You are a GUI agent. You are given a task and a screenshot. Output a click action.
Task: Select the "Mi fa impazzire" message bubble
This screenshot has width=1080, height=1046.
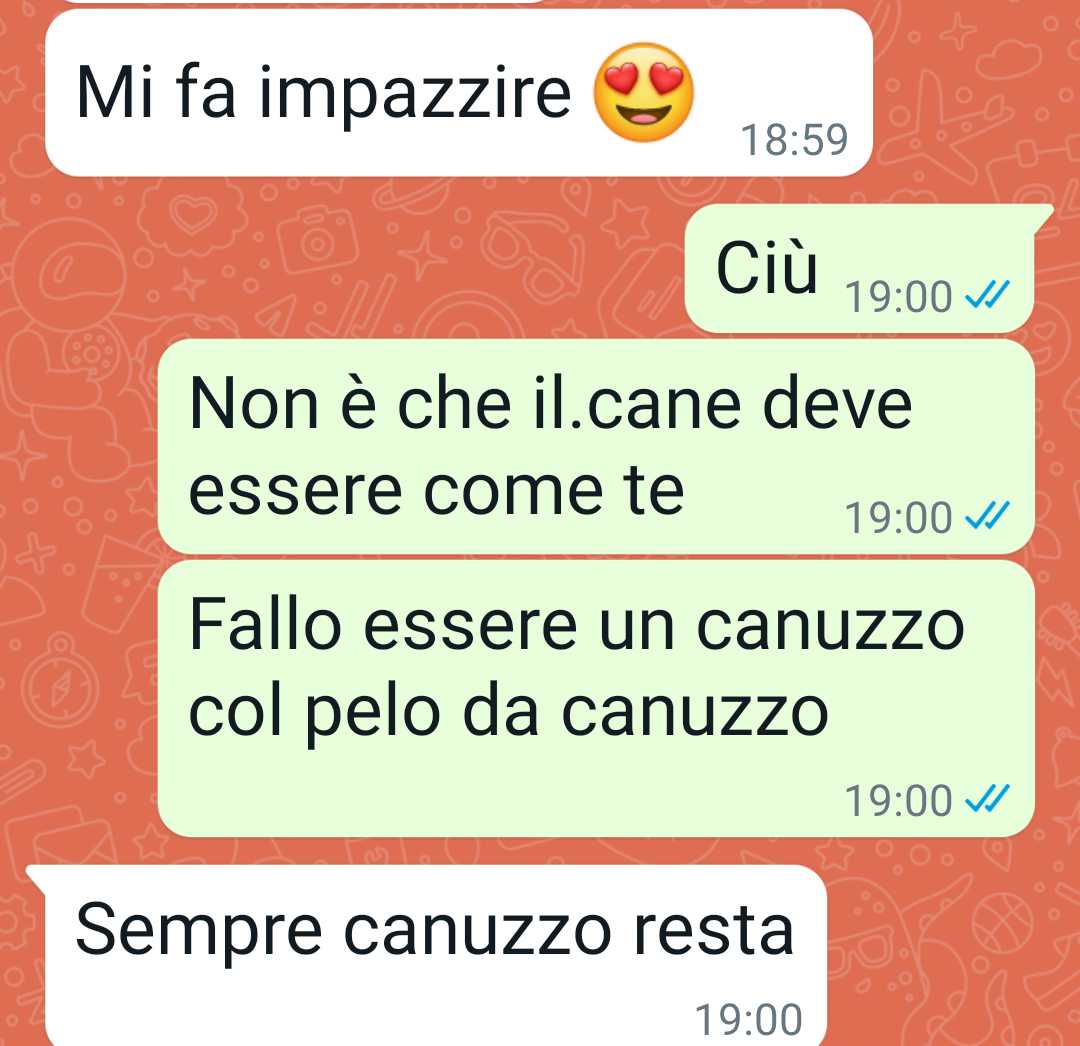[x=459, y=93]
